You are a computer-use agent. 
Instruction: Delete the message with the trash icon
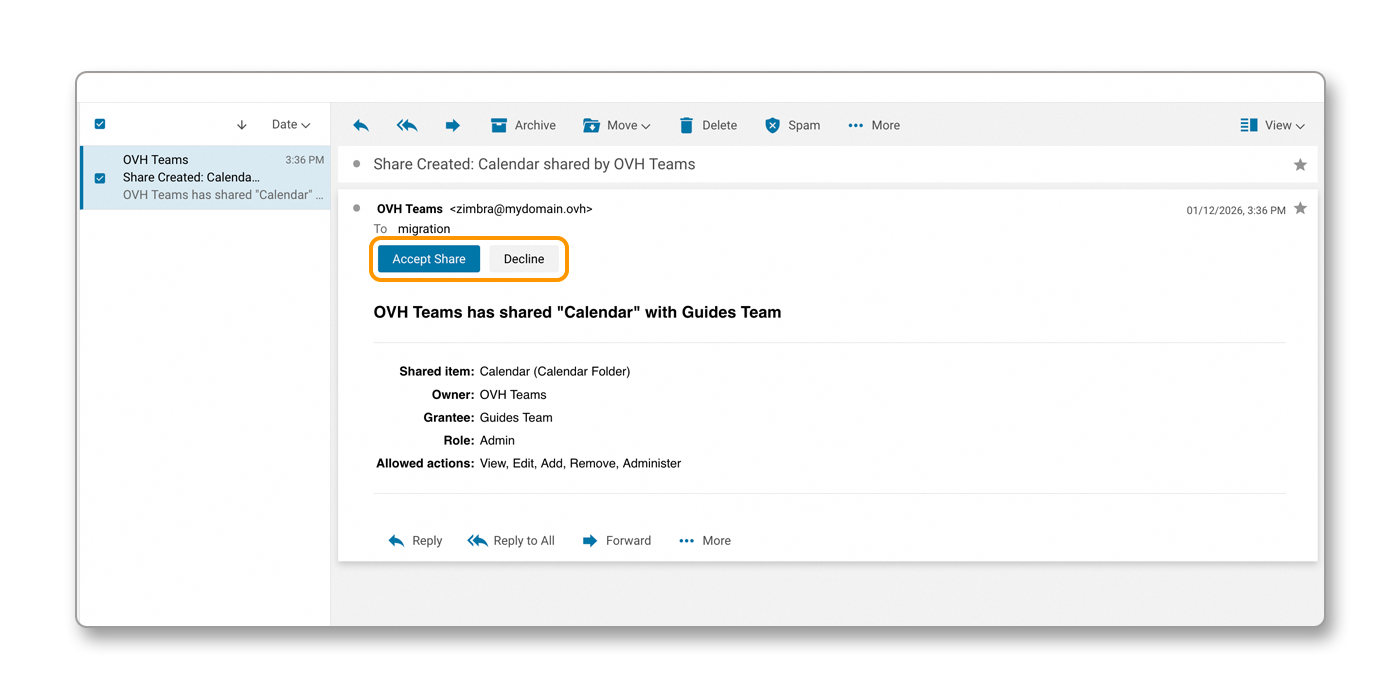tap(708, 125)
